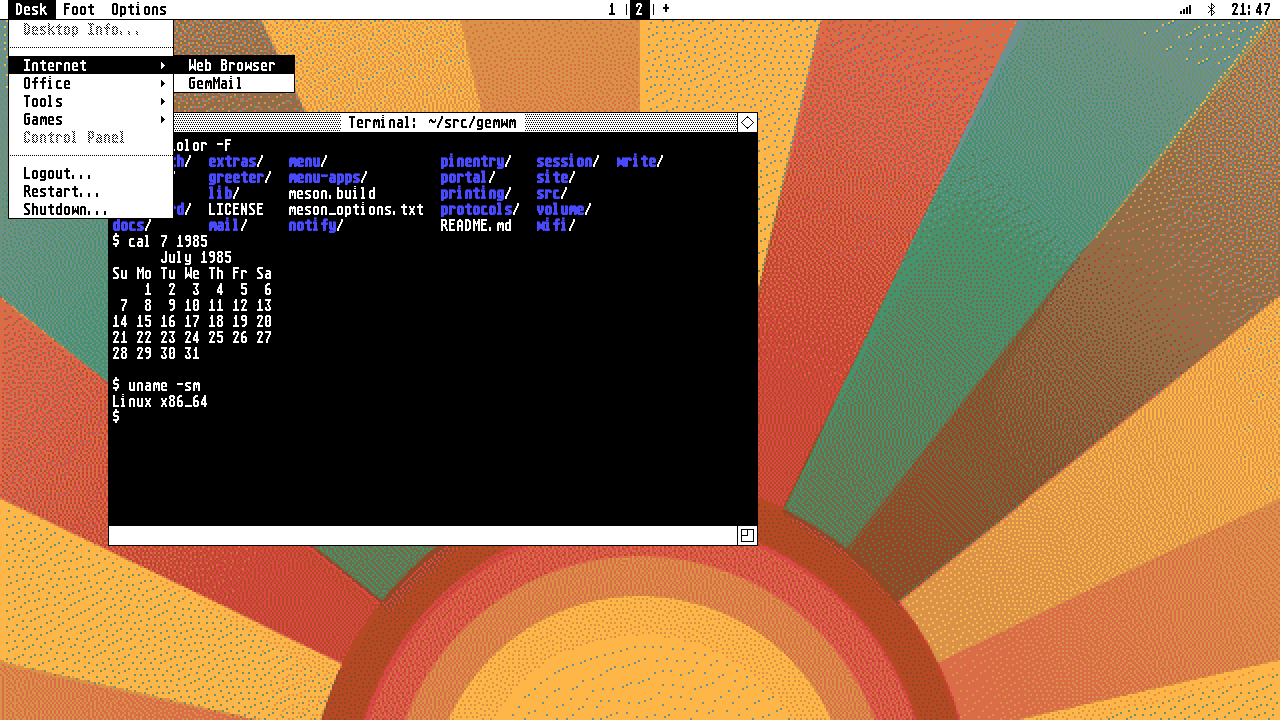1280x720 pixels.
Task: Click the site/ directory entry
Action: [556, 177]
